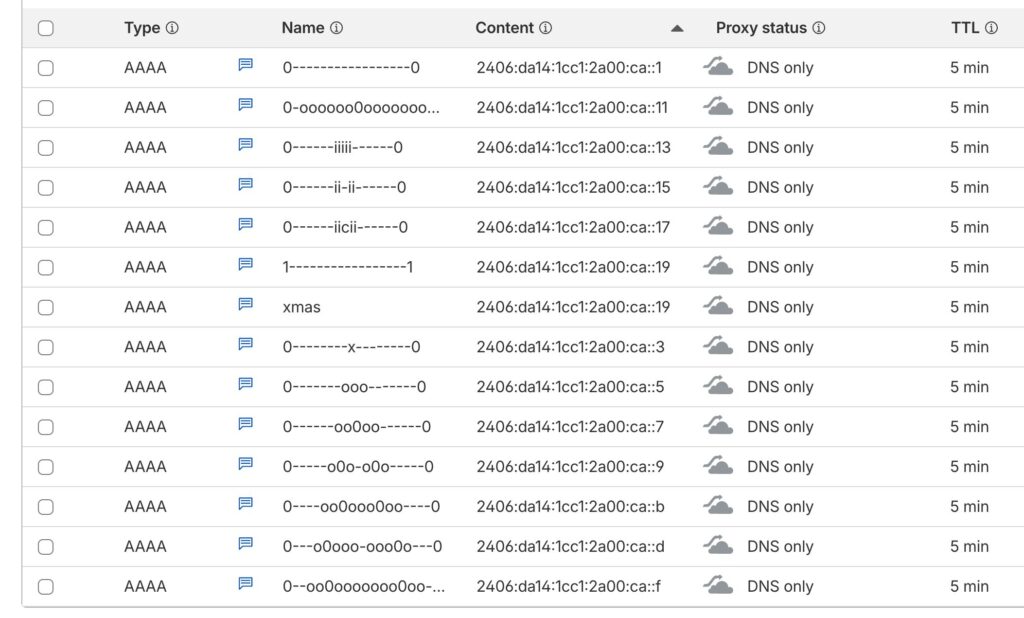Open the Proxy status info icon
The height and width of the screenshot is (618, 1024).
click(x=819, y=28)
